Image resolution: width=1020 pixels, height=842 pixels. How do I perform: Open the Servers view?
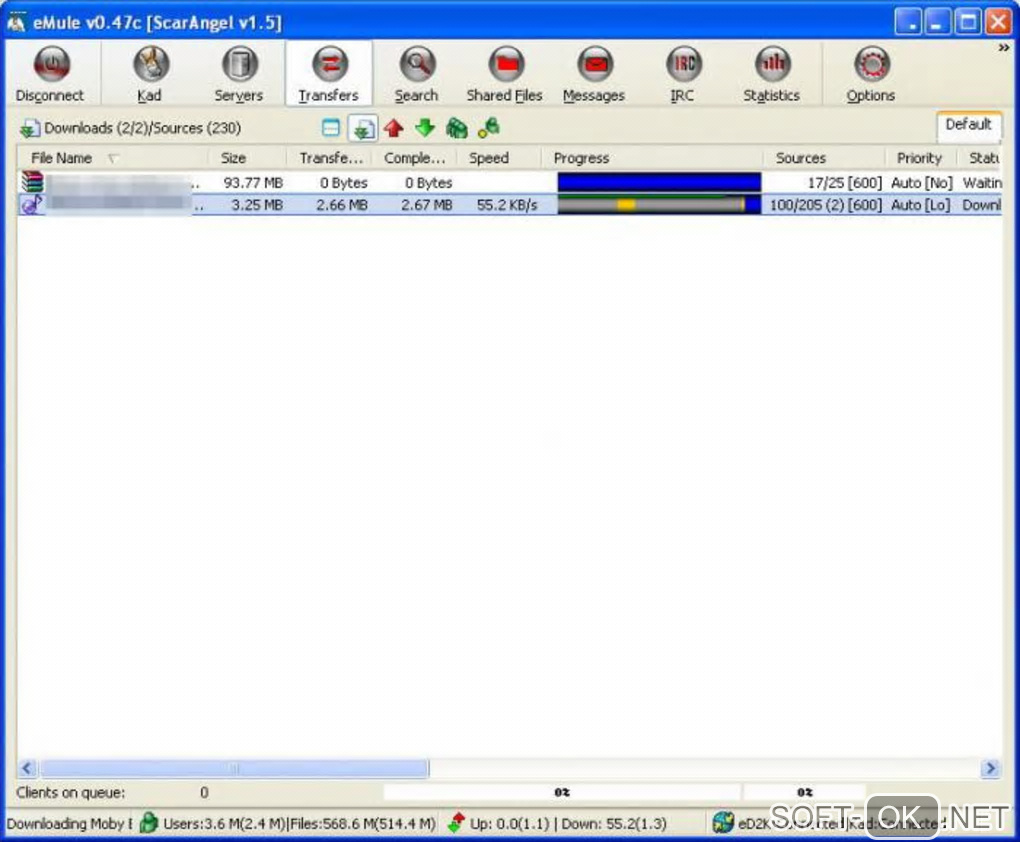click(x=239, y=74)
